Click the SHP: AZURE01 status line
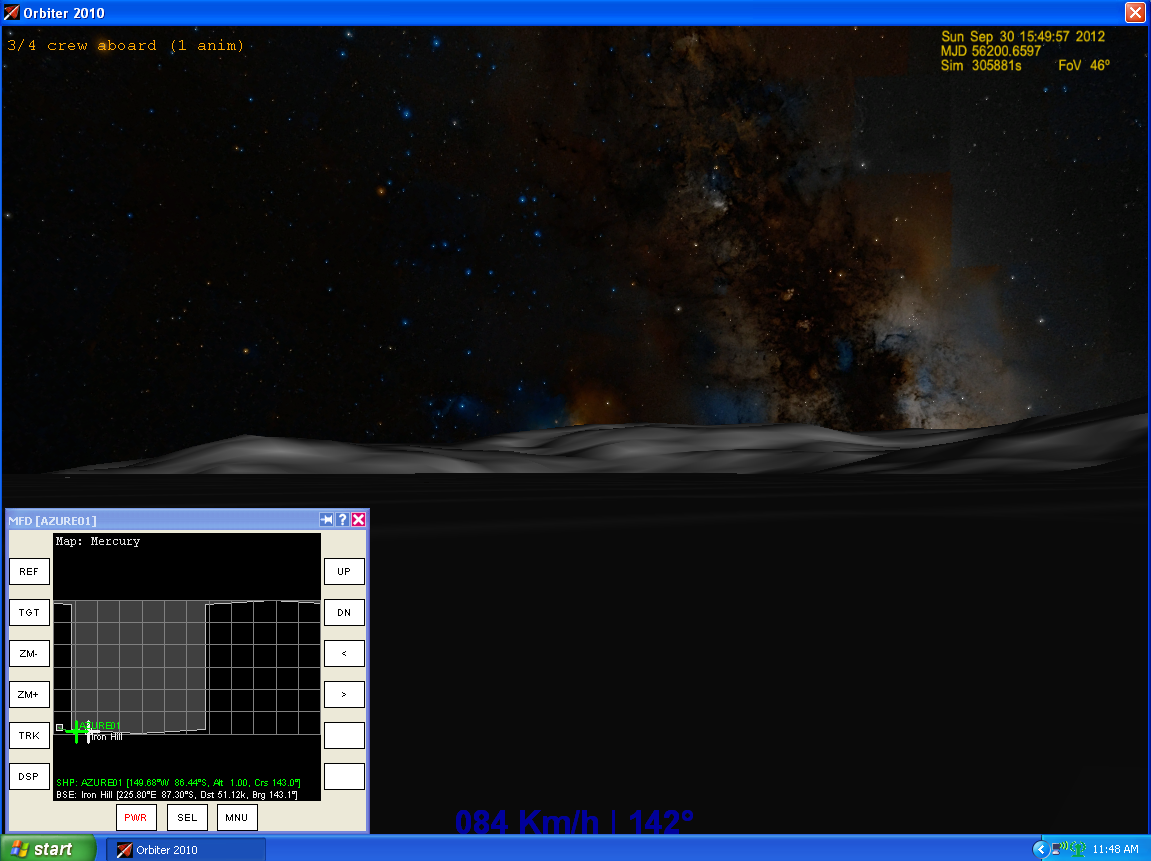 point(178,783)
